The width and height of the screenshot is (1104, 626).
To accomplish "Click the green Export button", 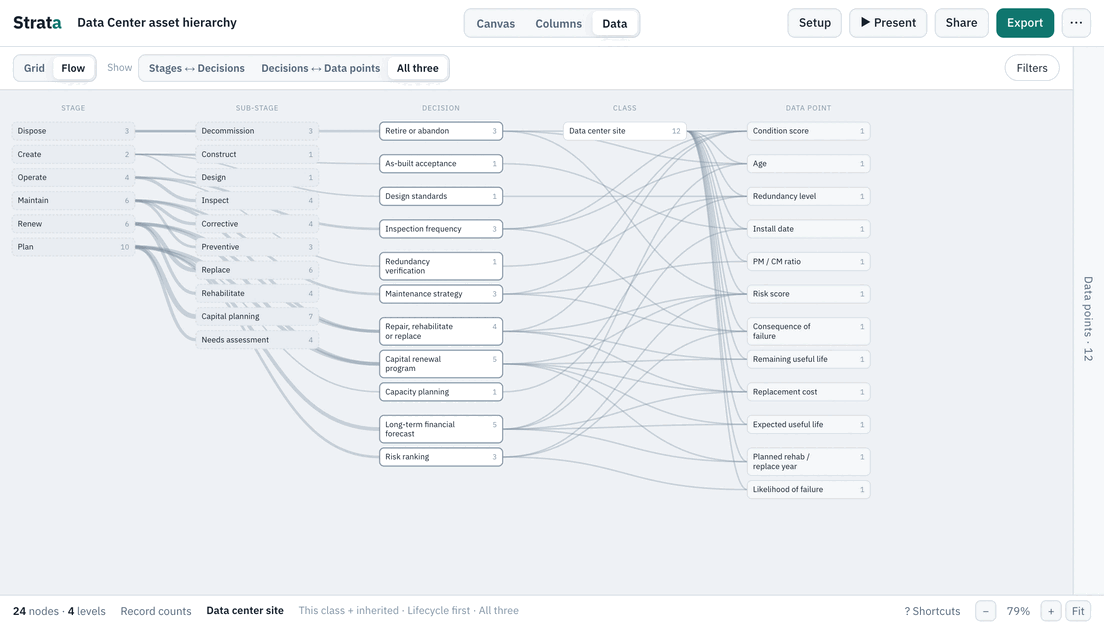I will [x=1024, y=23].
